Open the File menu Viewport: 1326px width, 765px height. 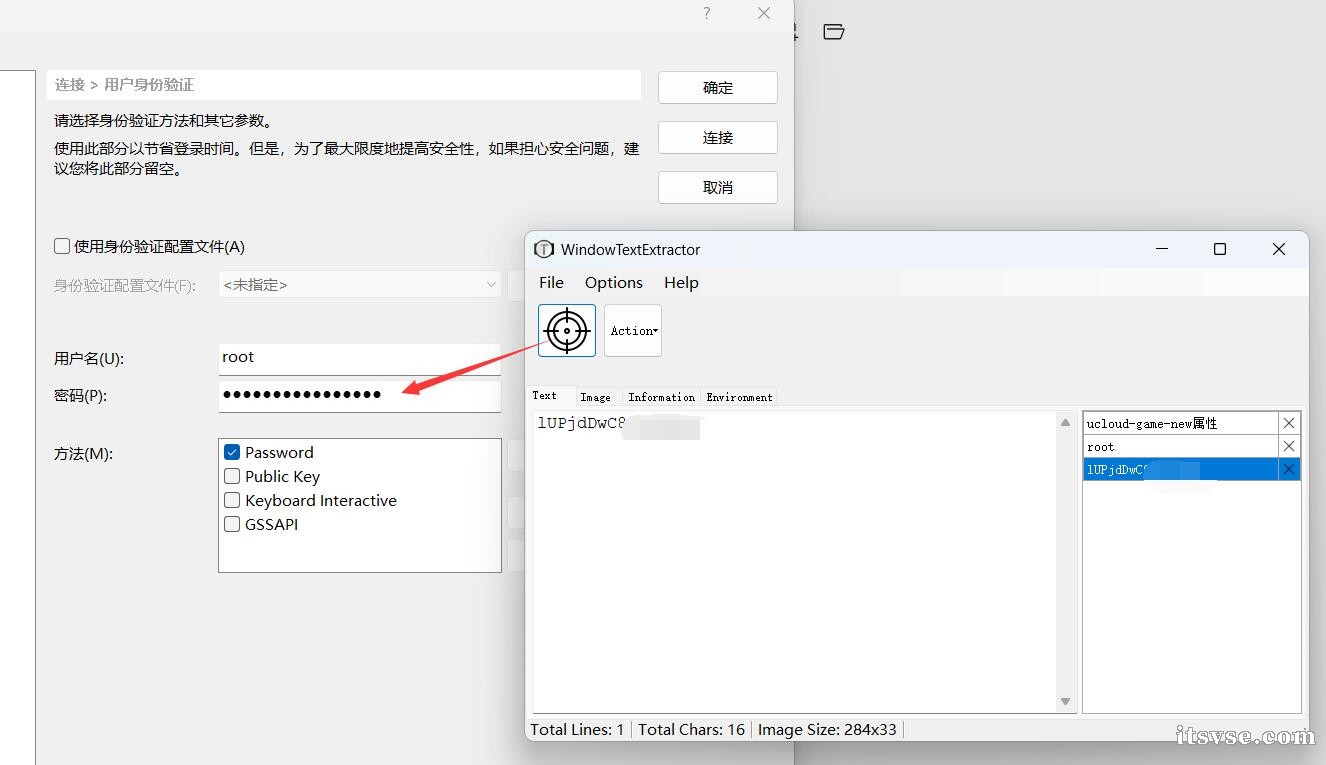pos(551,282)
